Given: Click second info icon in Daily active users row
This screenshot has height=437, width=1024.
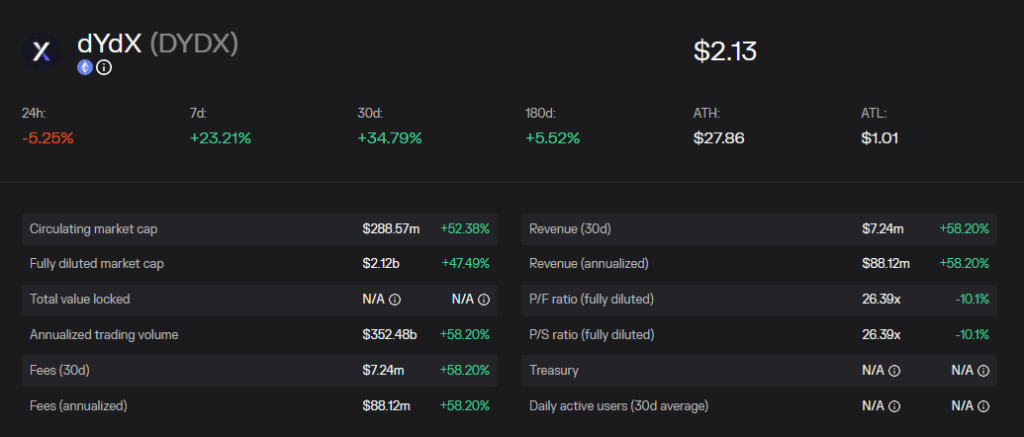Looking at the screenshot, I should 984,406.
